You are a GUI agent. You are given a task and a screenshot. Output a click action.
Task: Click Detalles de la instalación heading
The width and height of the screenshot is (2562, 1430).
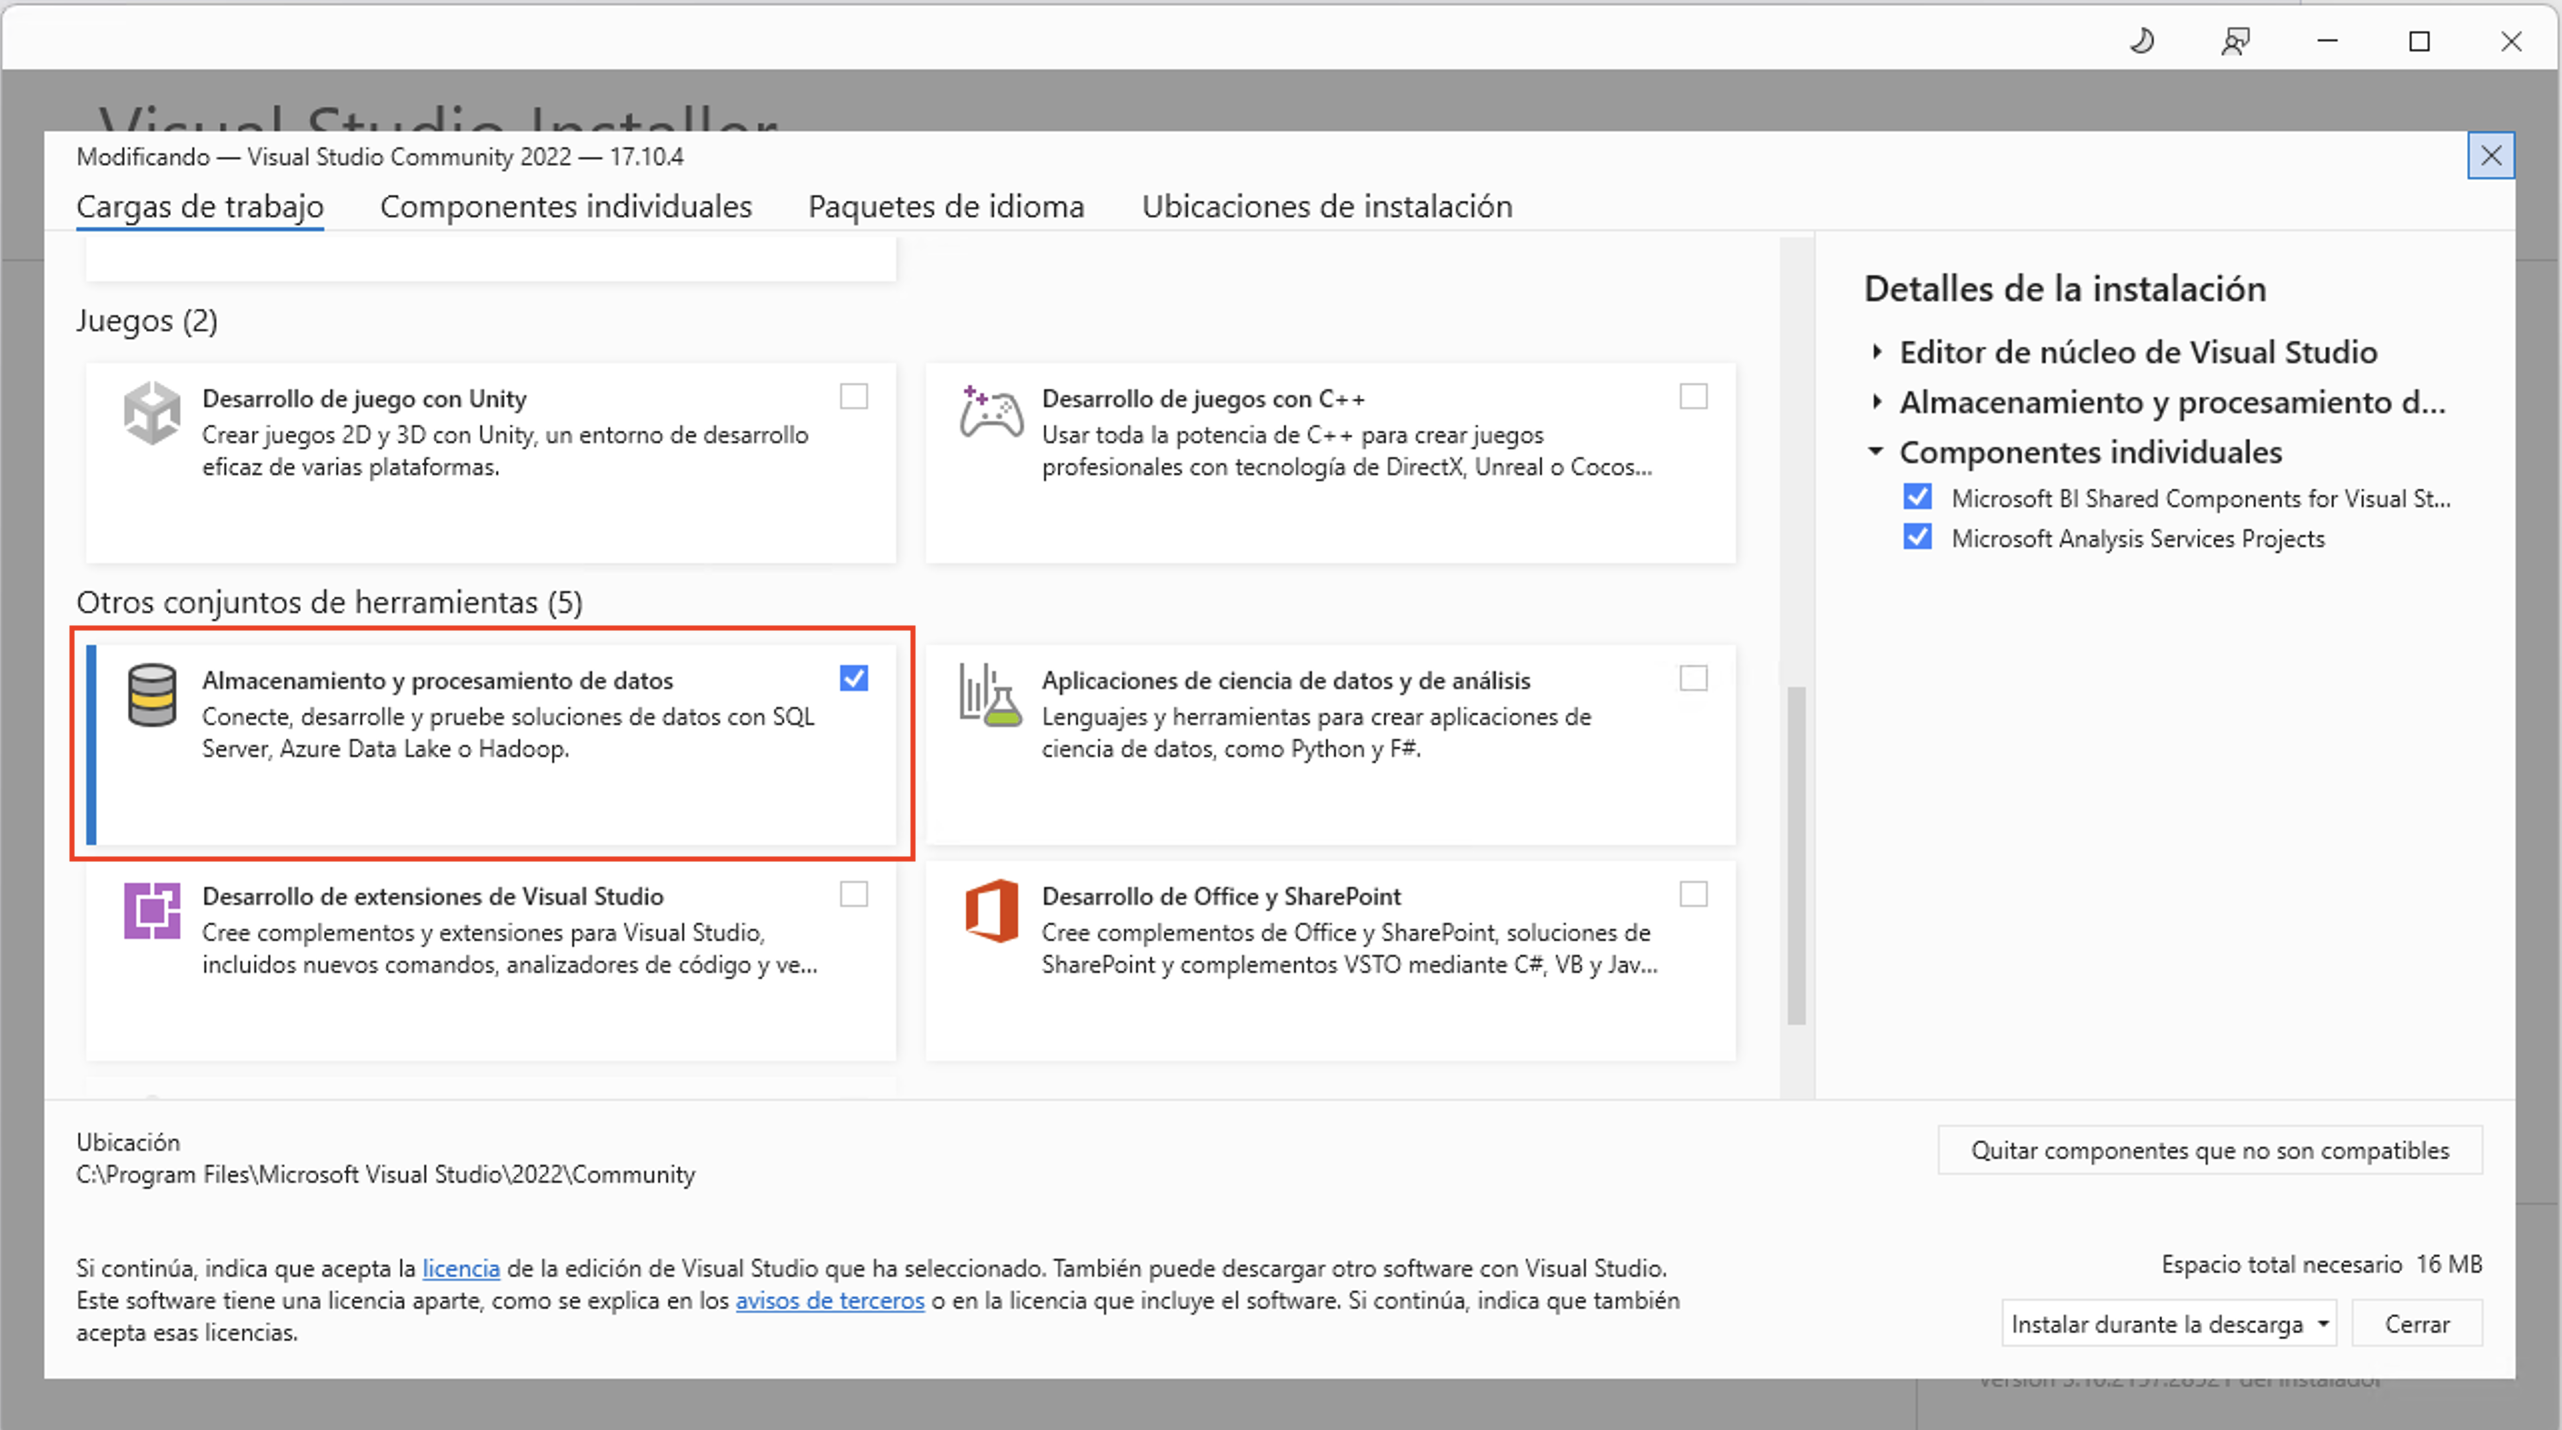point(2065,289)
